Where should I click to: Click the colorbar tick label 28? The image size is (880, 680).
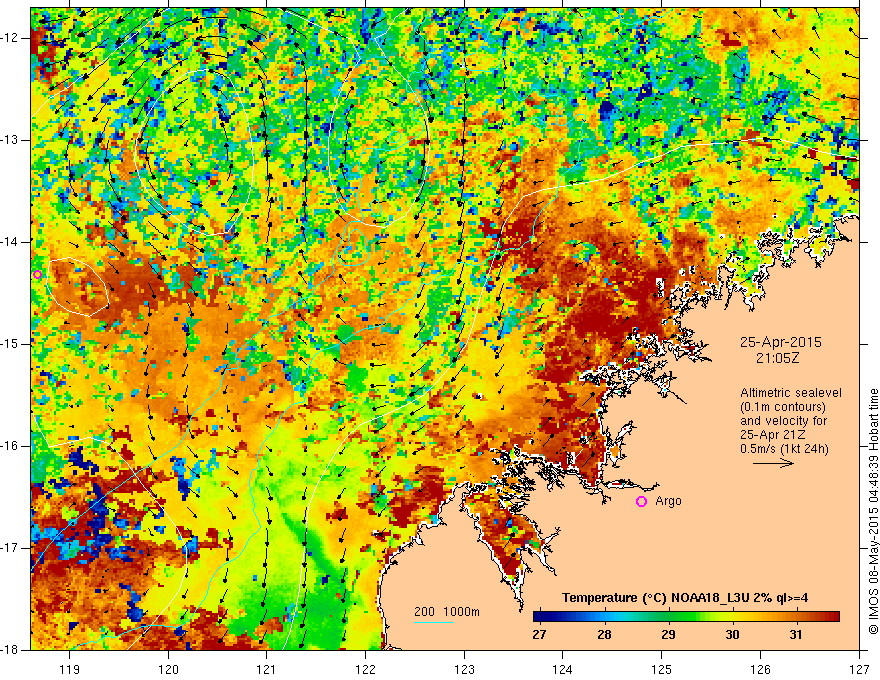tap(604, 635)
